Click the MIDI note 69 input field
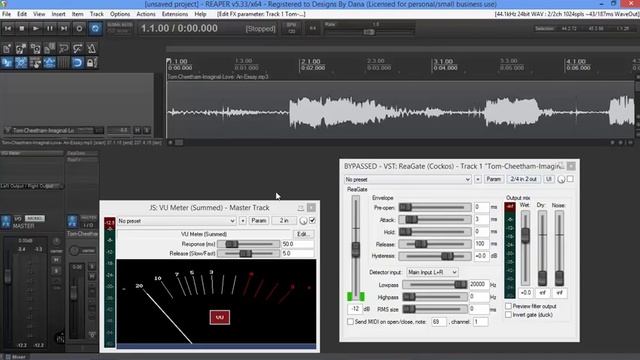The image size is (640, 360). (x=439, y=322)
